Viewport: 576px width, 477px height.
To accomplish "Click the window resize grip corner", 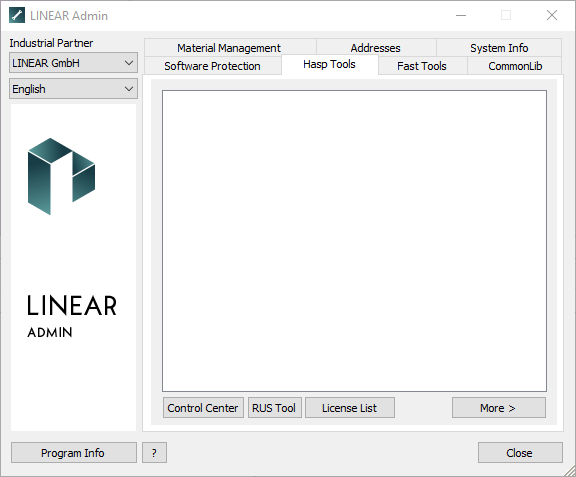I will pyautogui.click(x=570, y=471).
